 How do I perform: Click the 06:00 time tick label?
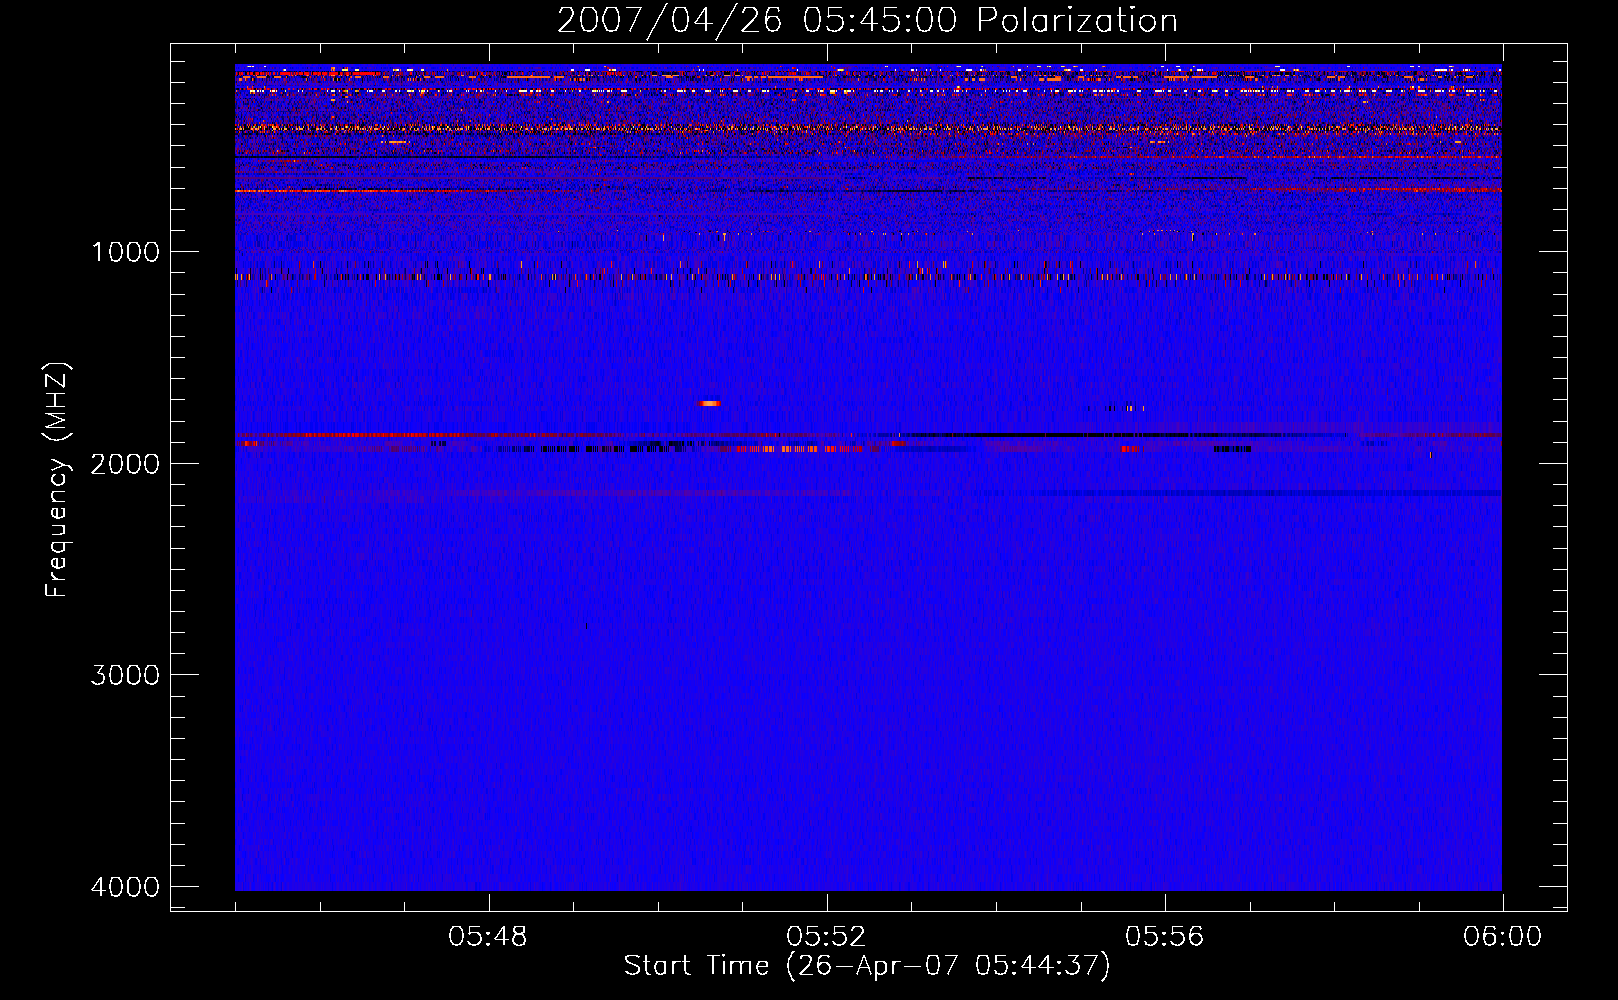pos(1502,937)
